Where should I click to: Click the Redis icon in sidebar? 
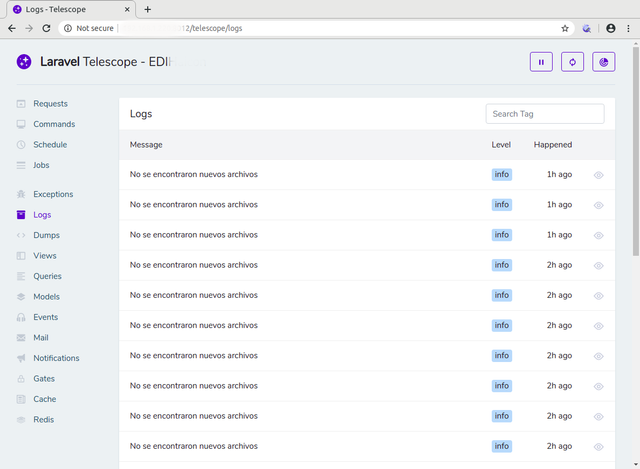point(21,420)
